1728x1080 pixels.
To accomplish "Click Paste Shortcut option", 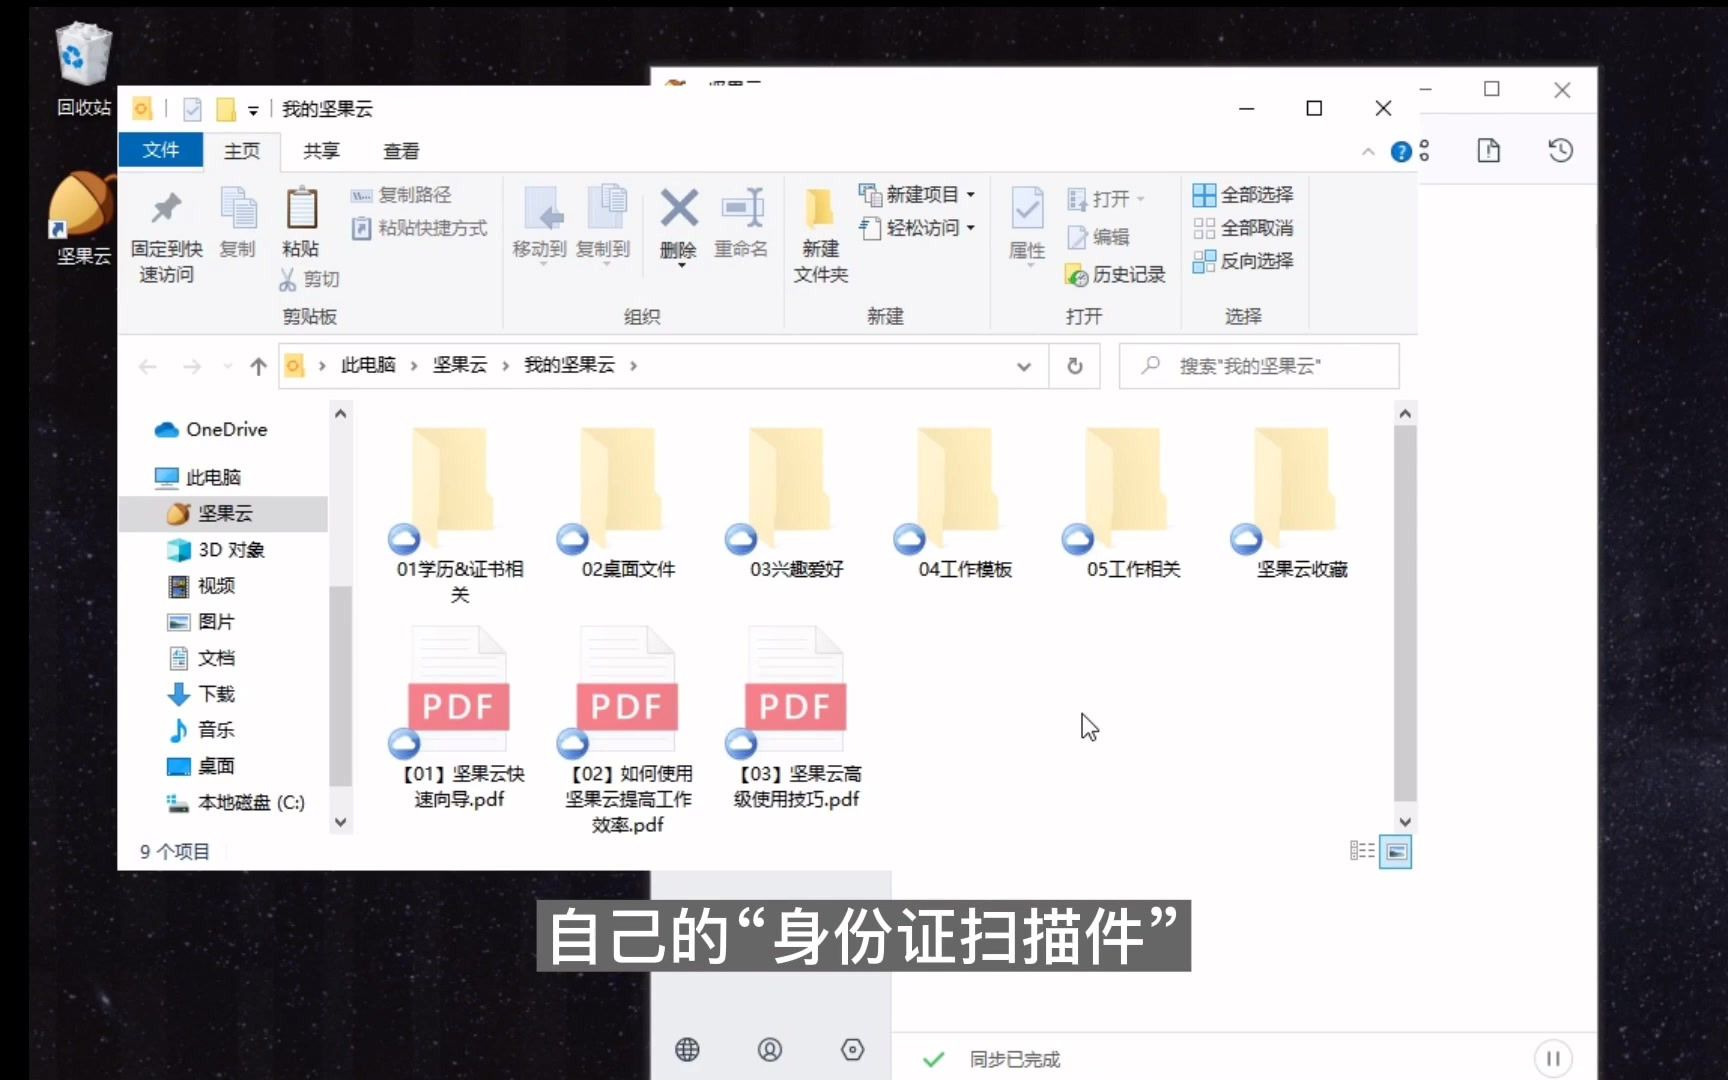I will coord(419,228).
